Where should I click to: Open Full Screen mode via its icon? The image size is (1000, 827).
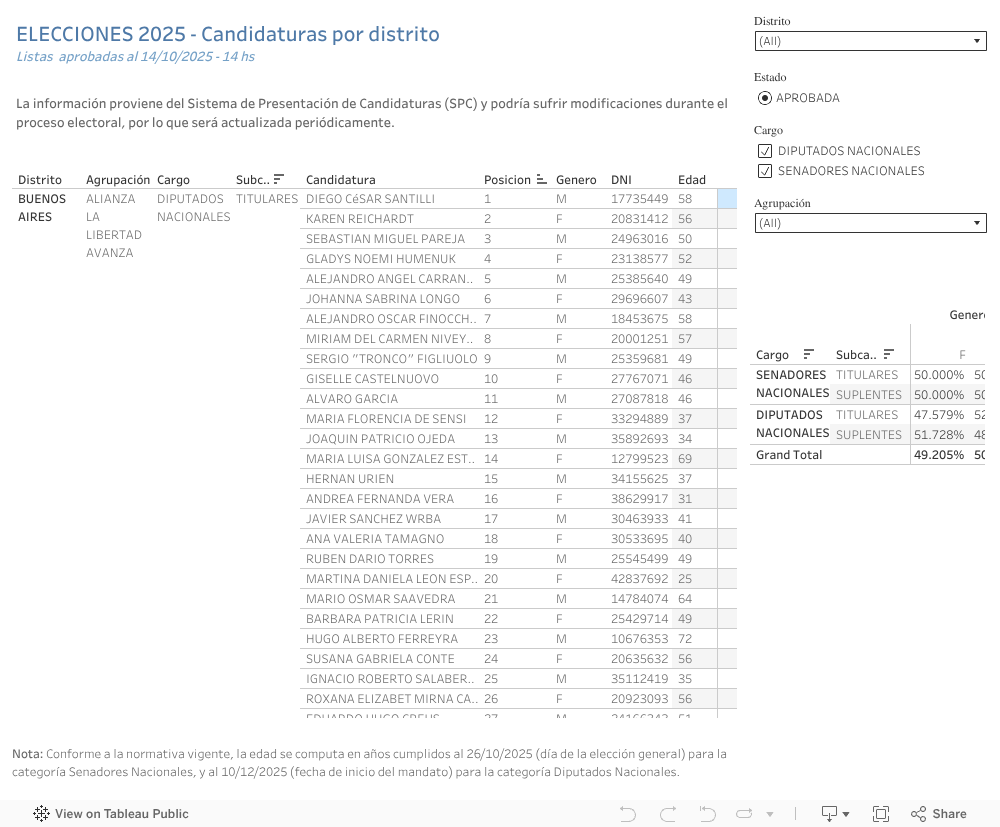881,813
